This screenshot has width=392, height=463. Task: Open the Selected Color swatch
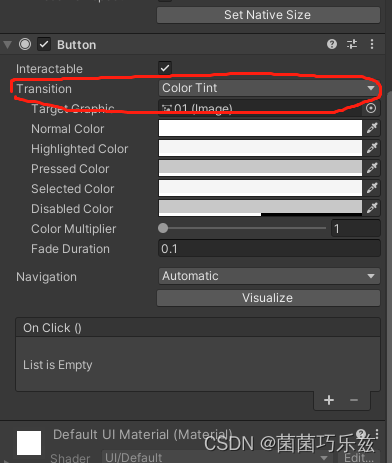coord(260,188)
